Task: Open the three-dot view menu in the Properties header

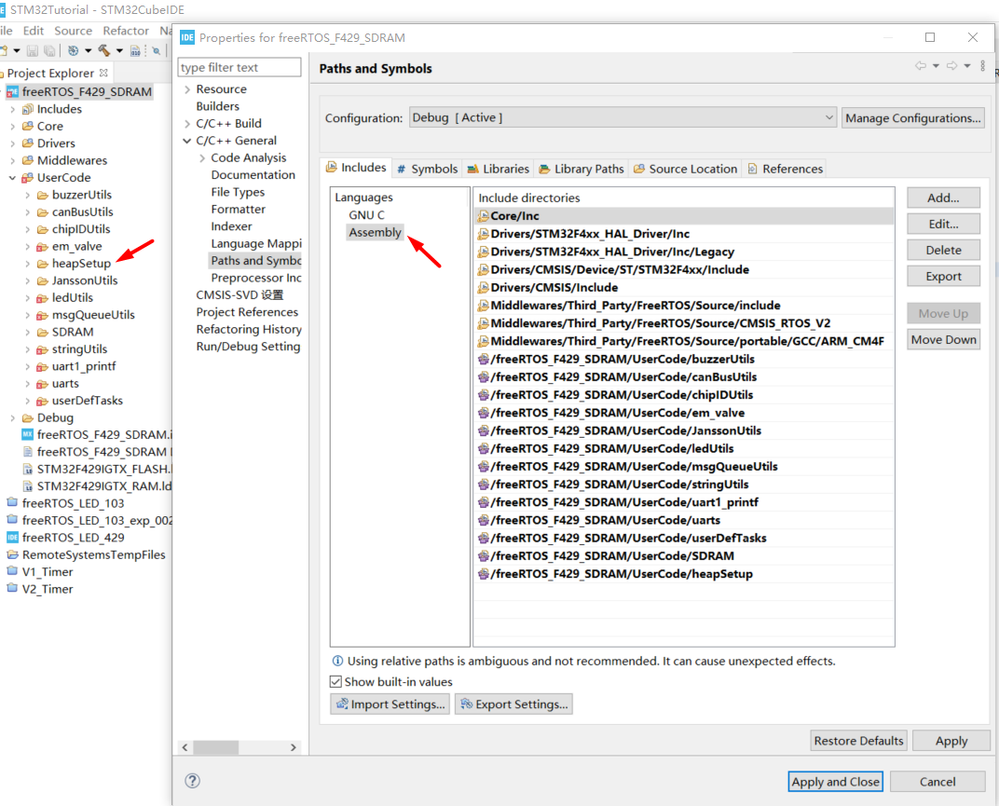Action: click(x=983, y=66)
